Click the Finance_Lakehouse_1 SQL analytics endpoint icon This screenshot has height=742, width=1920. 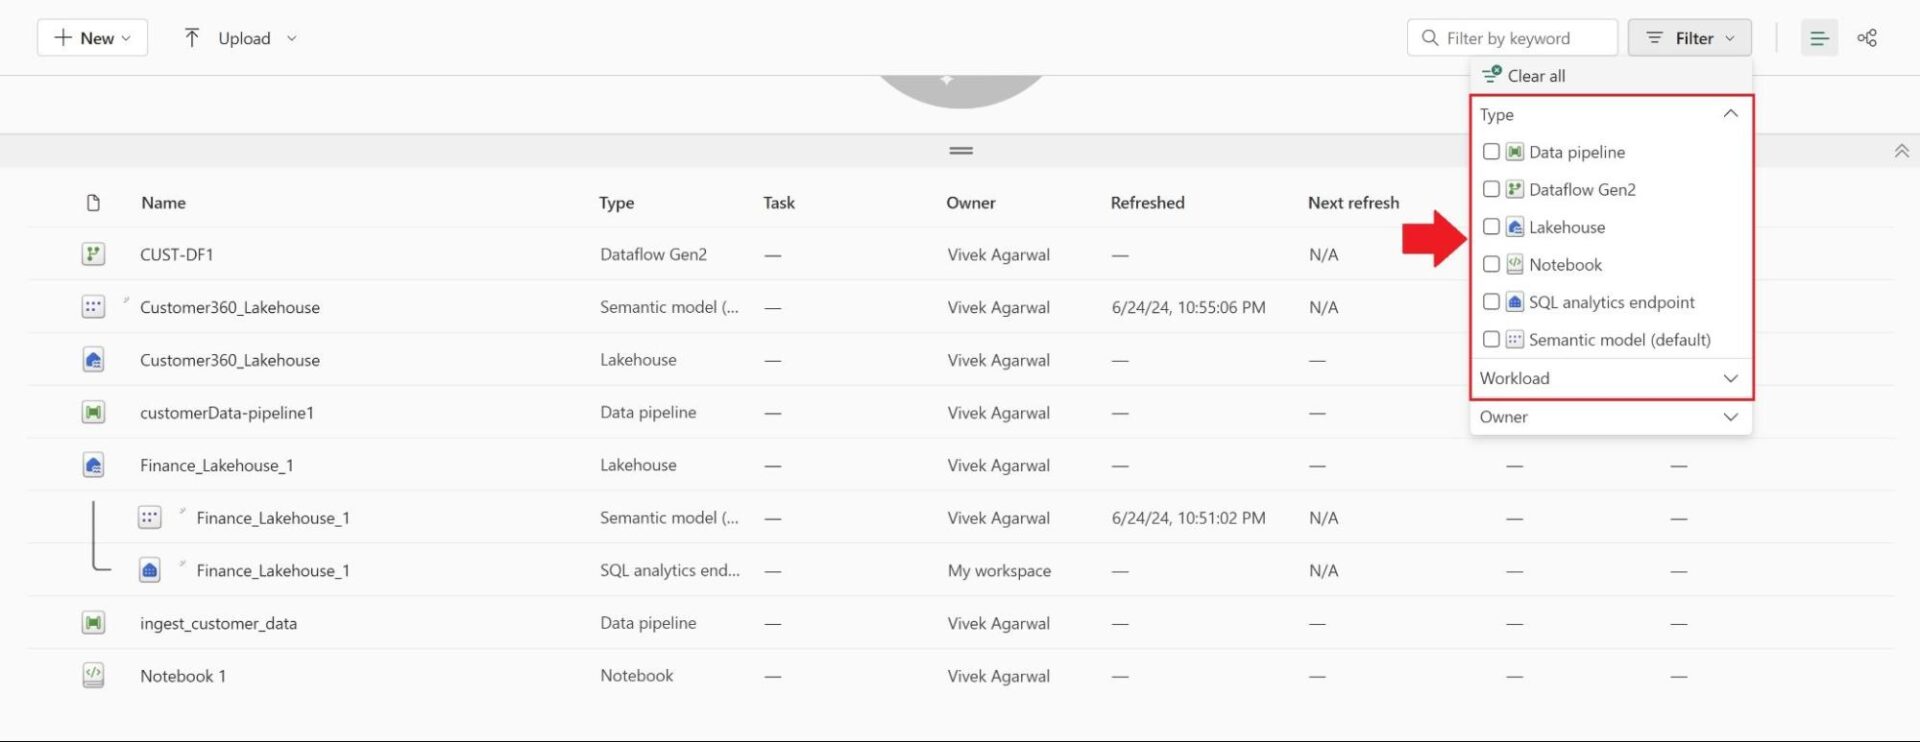click(x=149, y=570)
